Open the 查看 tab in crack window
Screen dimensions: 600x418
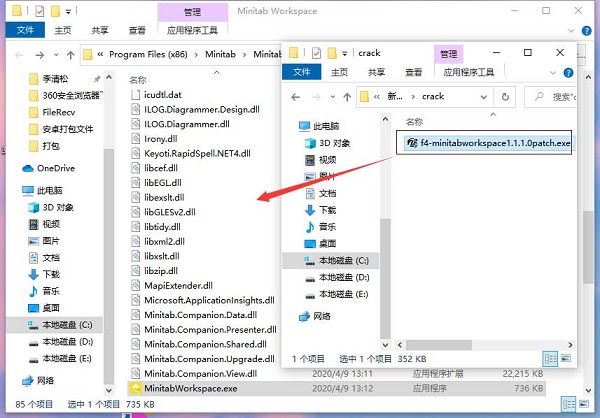tap(414, 72)
